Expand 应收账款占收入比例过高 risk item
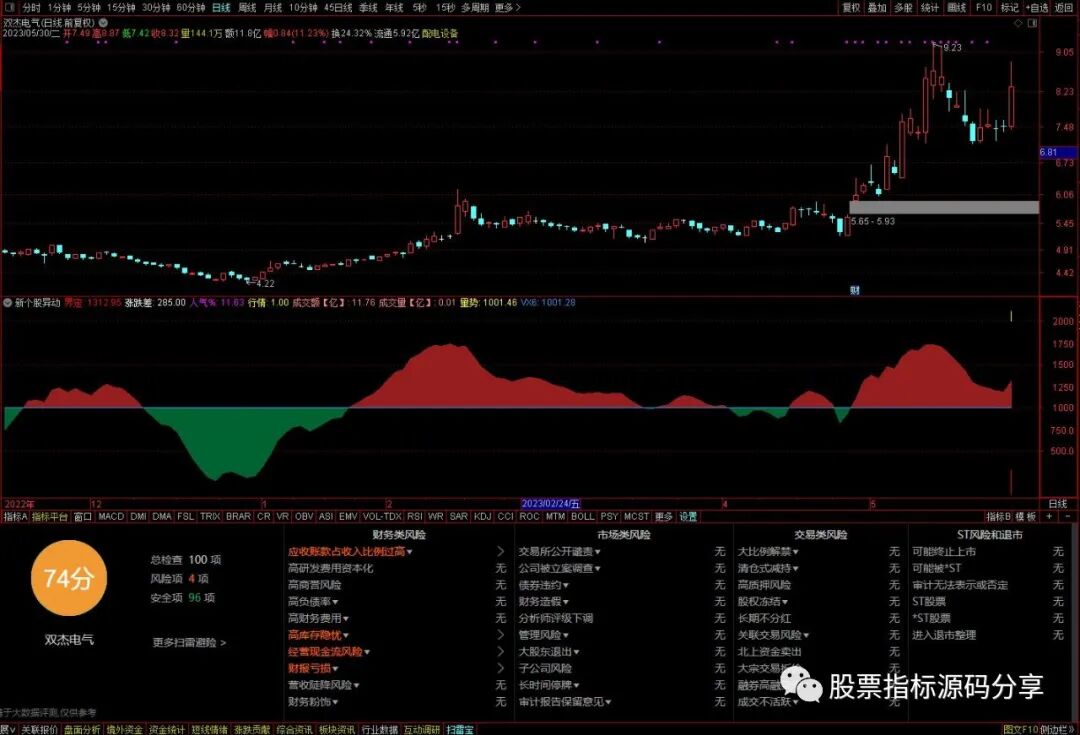The width and height of the screenshot is (1080, 735). pos(350,552)
